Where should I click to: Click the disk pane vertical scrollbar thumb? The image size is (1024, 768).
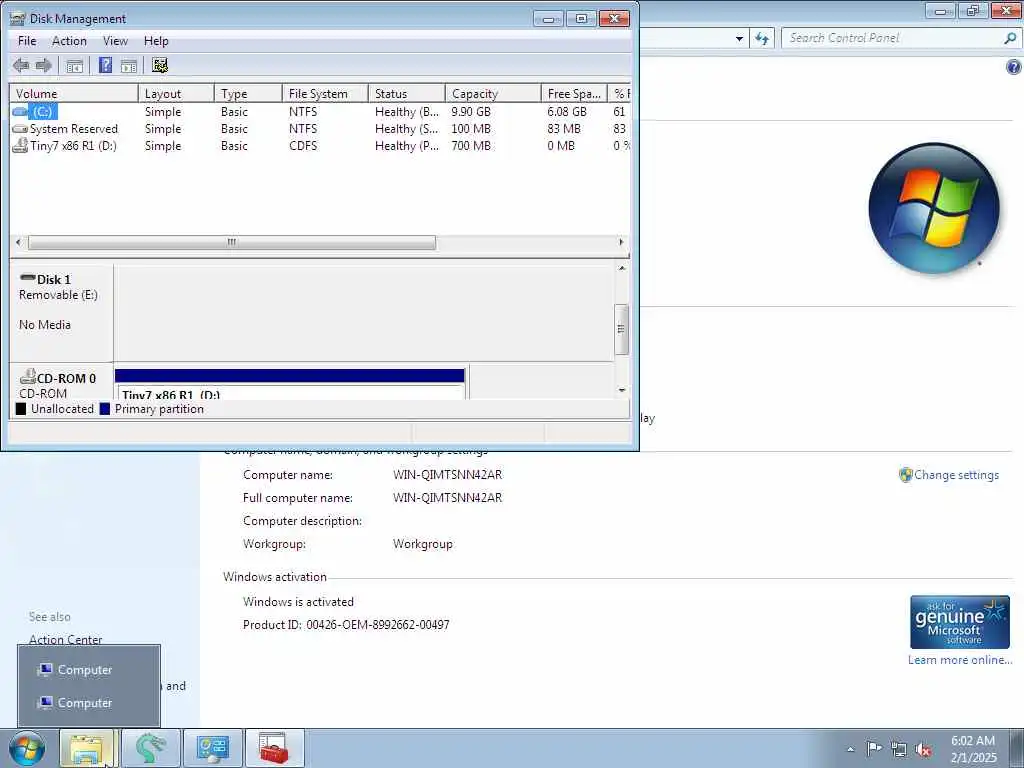[622, 329]
